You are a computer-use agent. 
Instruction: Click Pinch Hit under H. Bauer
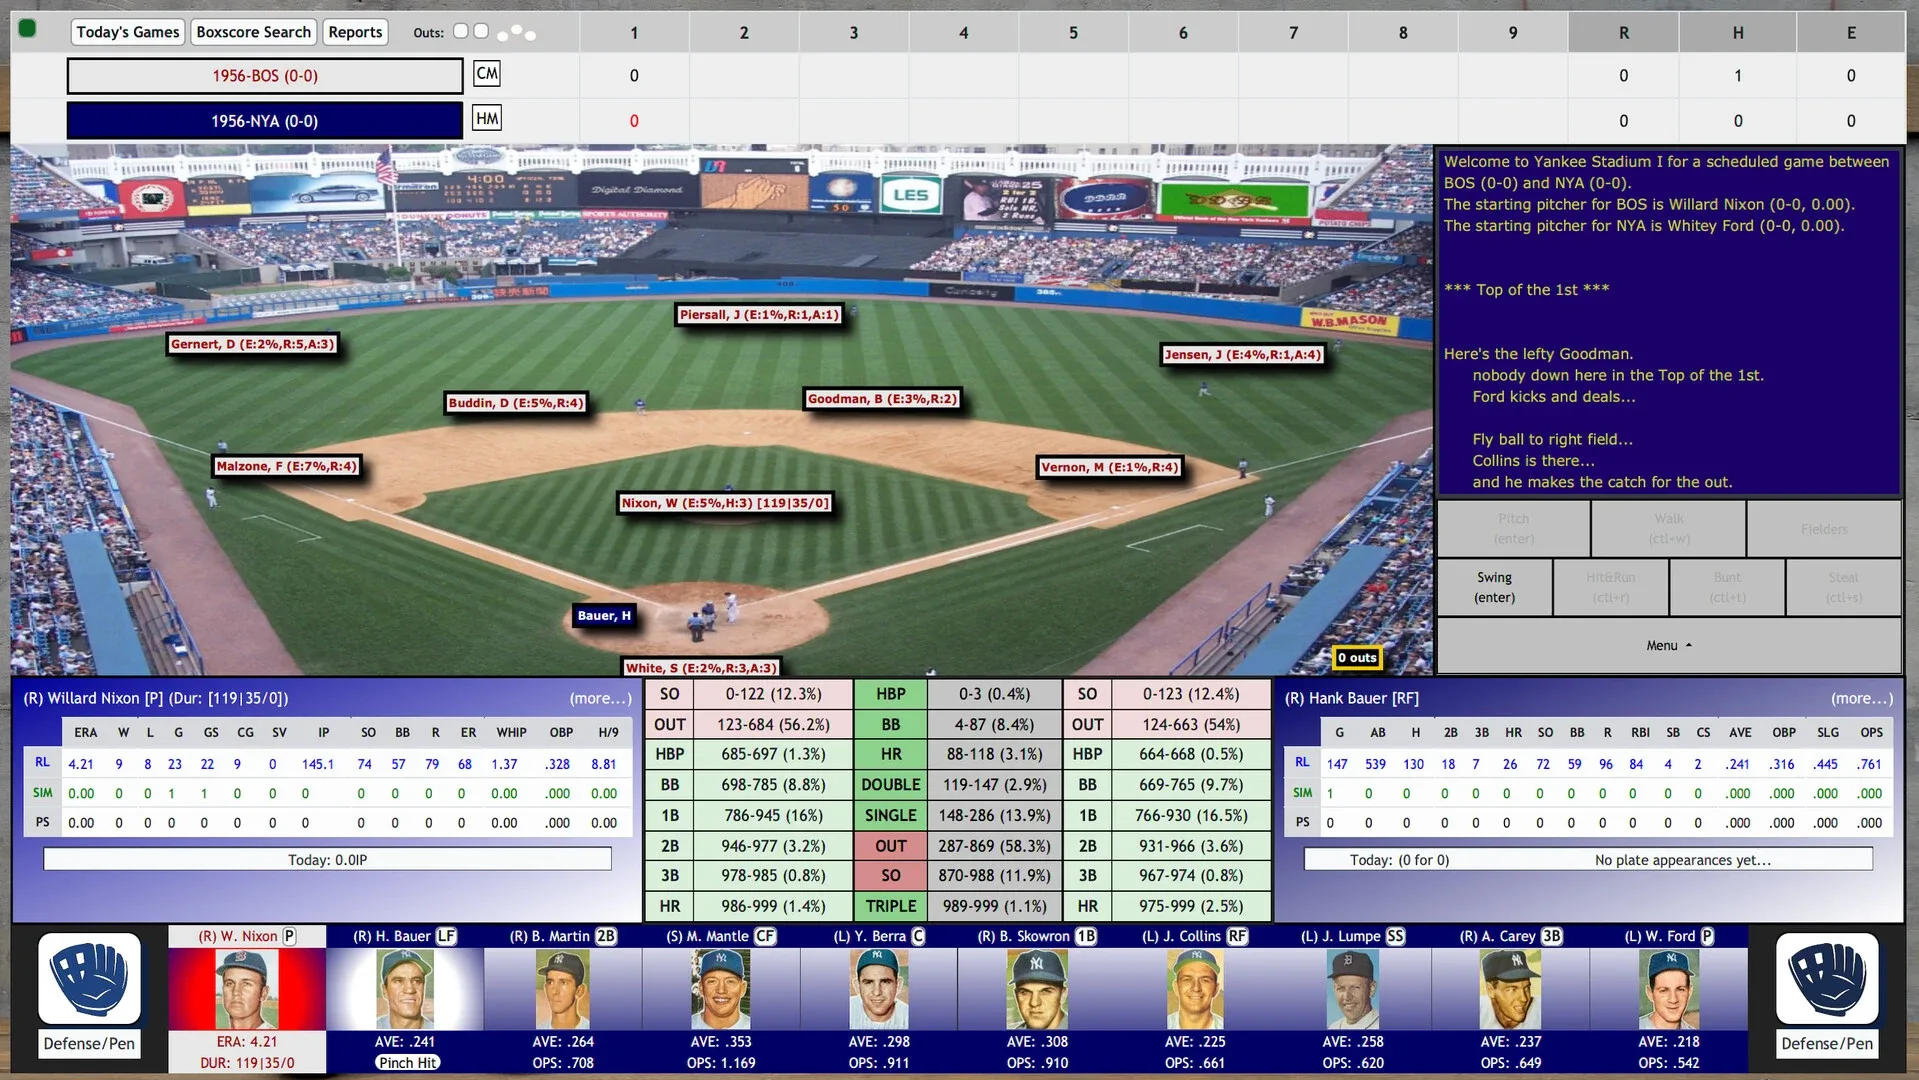408,1063
